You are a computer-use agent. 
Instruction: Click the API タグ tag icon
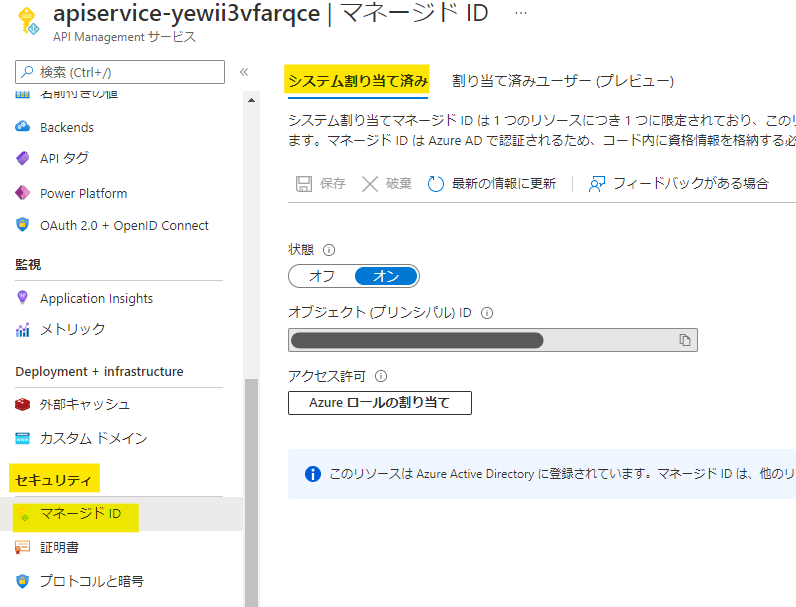tap(23, 159)
